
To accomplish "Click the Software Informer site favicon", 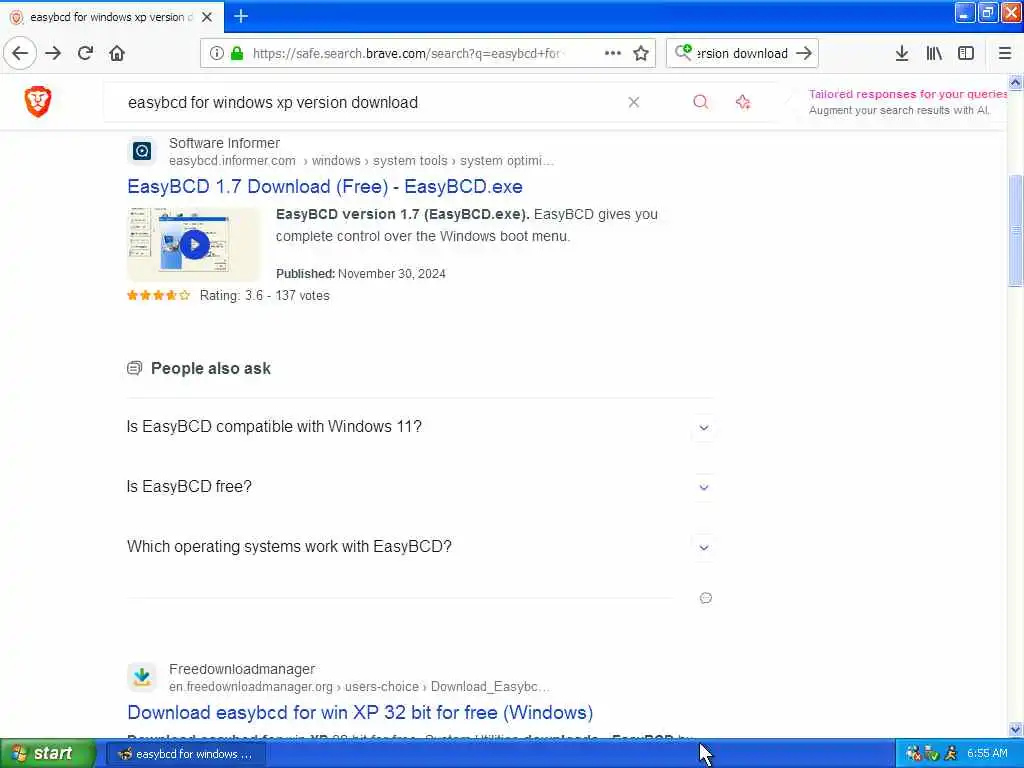I will click(142, 151).
